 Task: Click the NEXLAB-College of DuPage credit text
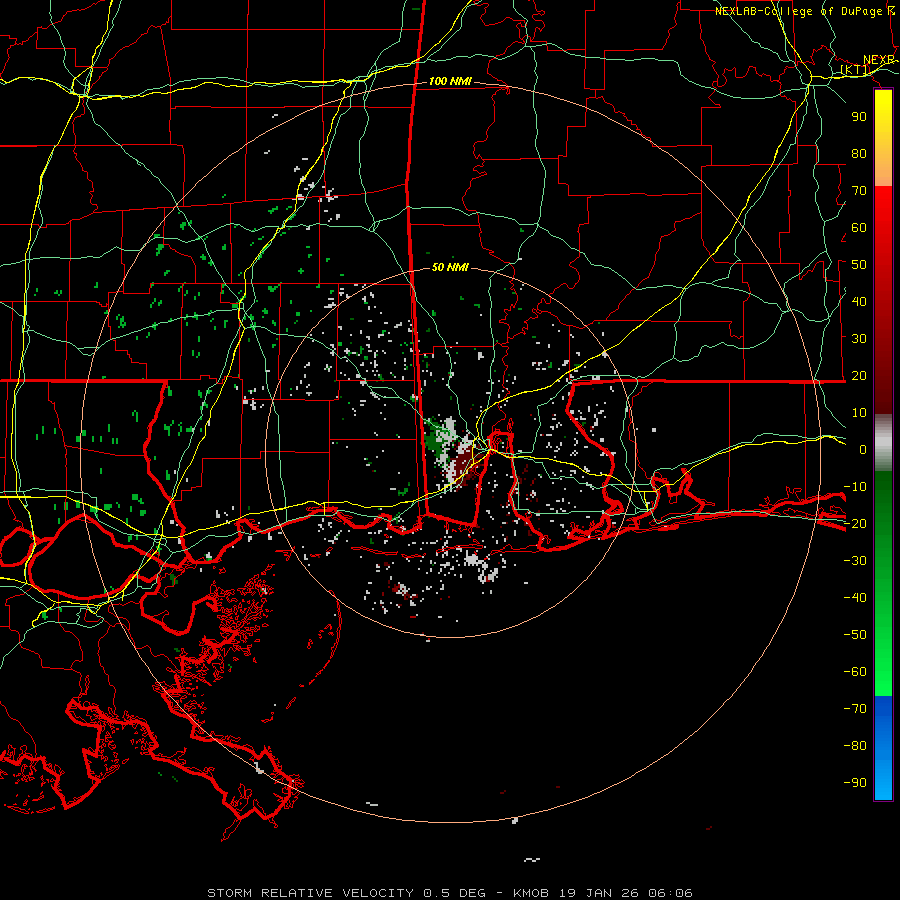[x=805, y=11]
